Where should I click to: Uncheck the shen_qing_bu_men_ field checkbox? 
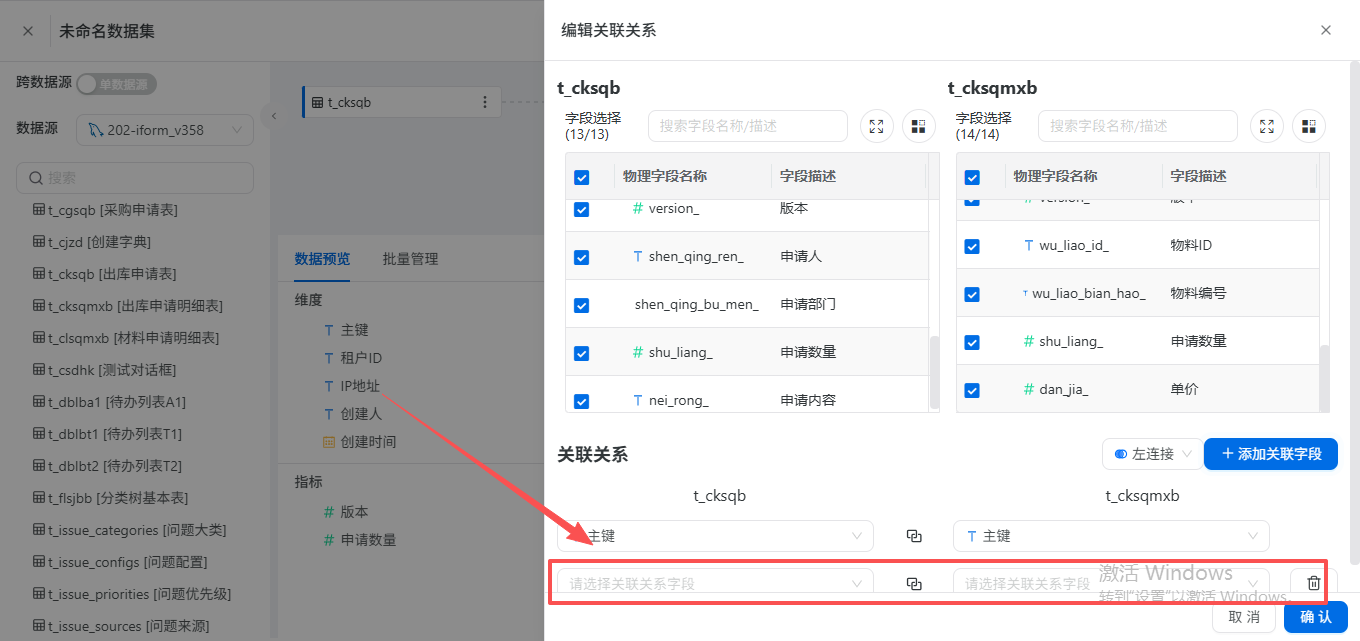[x=581, y=305]
